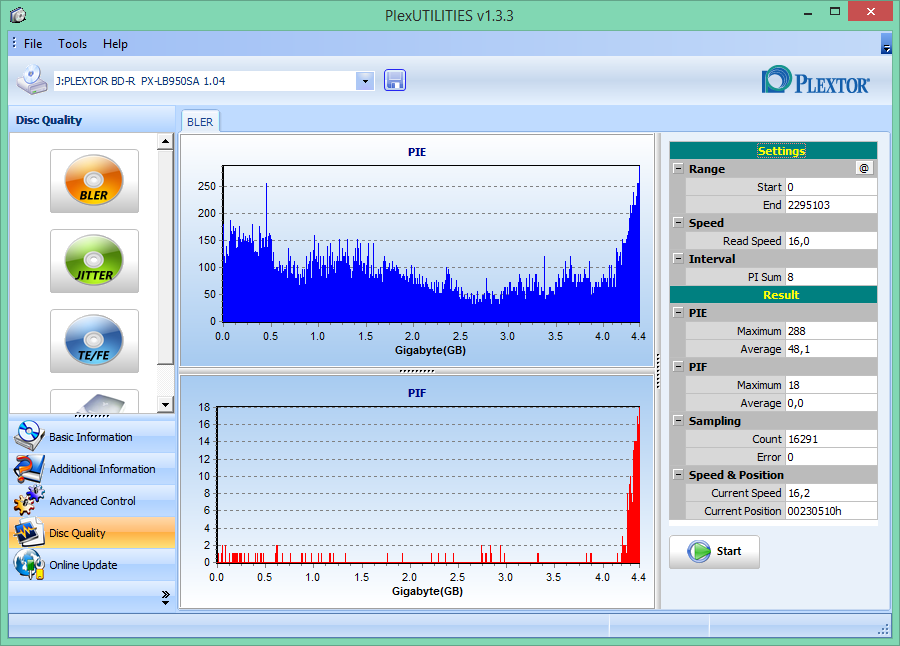Collapse the Speed settings group
This screenshot has width=900, height=646.
678,223
